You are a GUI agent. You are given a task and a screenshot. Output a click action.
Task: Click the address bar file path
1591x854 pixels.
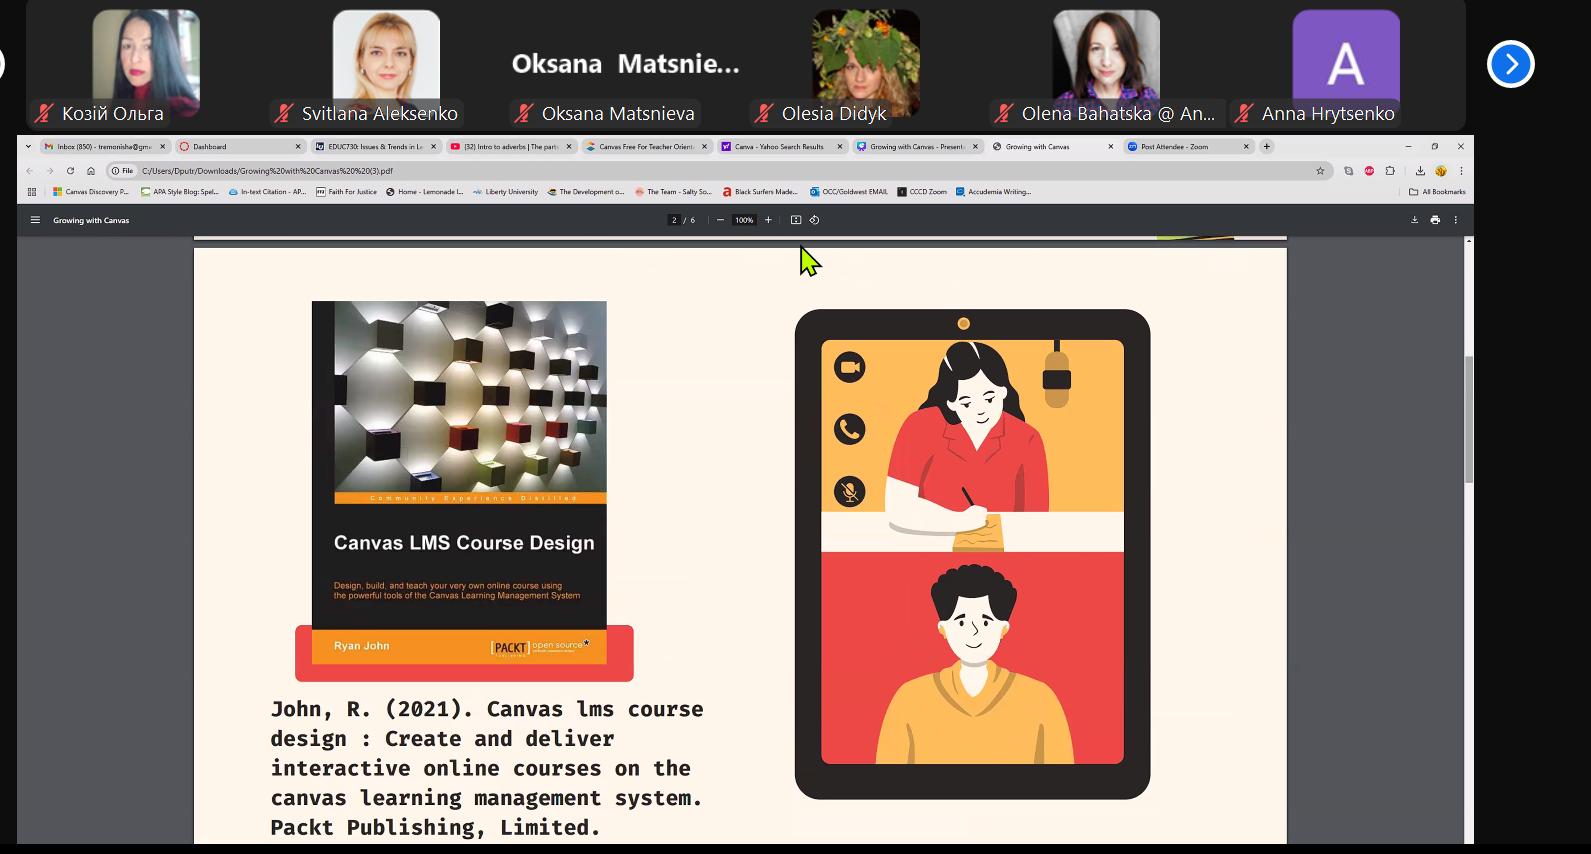(267, 171)
